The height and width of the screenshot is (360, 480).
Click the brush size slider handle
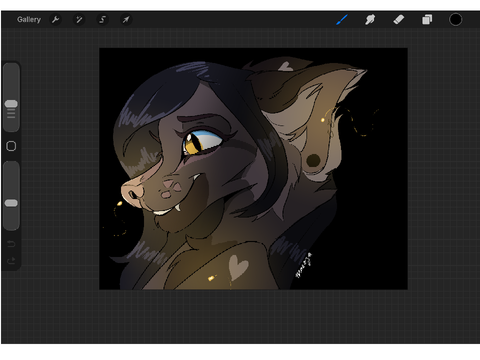click(11, 104)
